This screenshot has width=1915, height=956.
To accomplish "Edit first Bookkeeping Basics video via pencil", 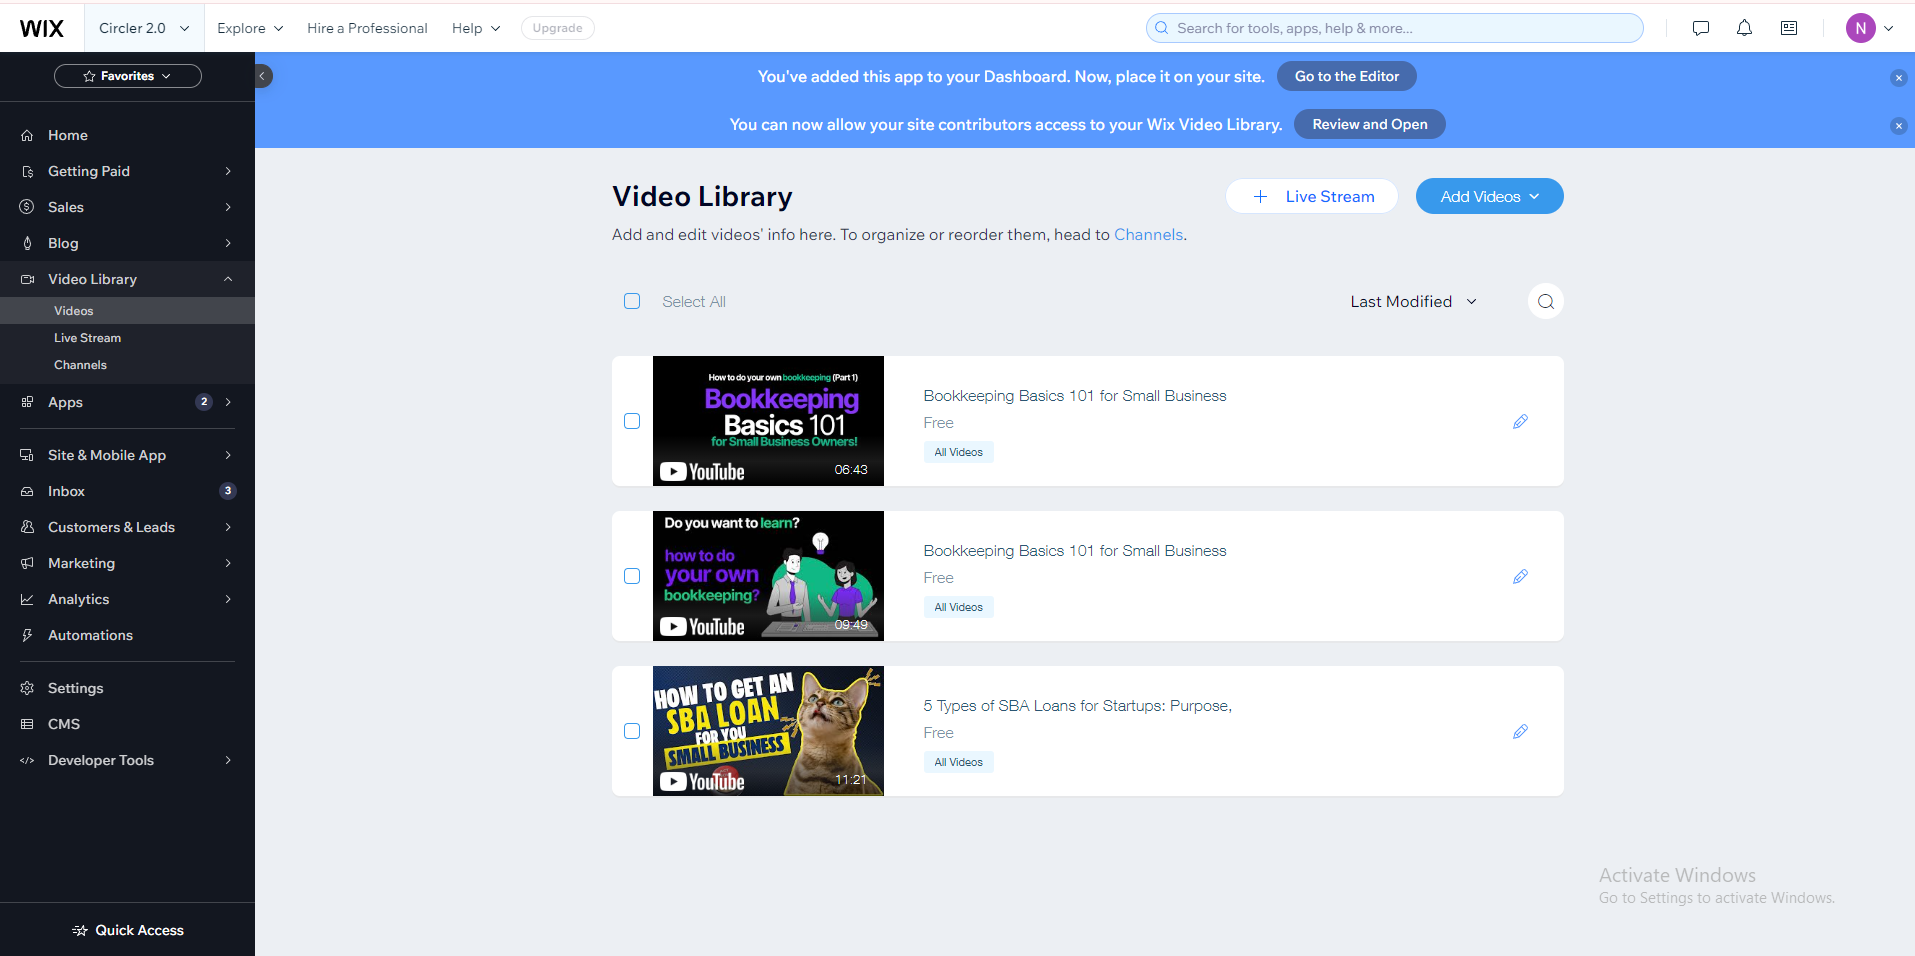I will point(1520,421).
